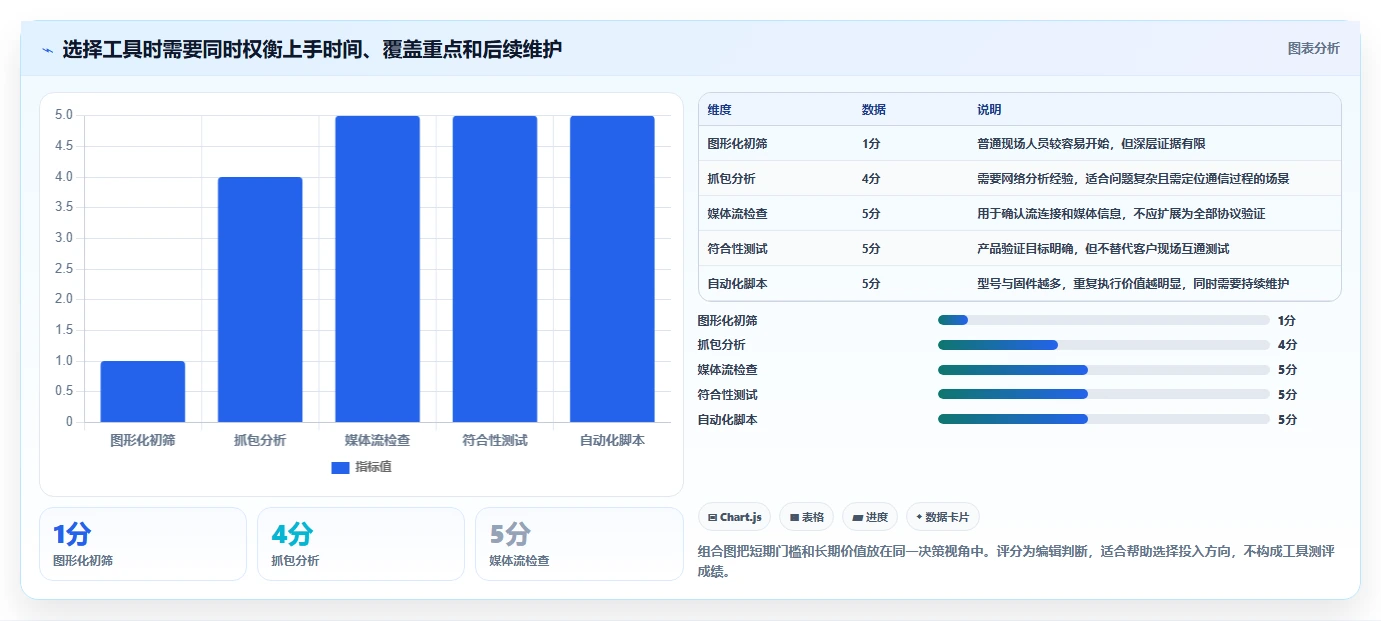The image size is (1381, 621).
Task: Click the 图表分析 label in the header
Action: pyautogui.click(x=1313, y=48)
